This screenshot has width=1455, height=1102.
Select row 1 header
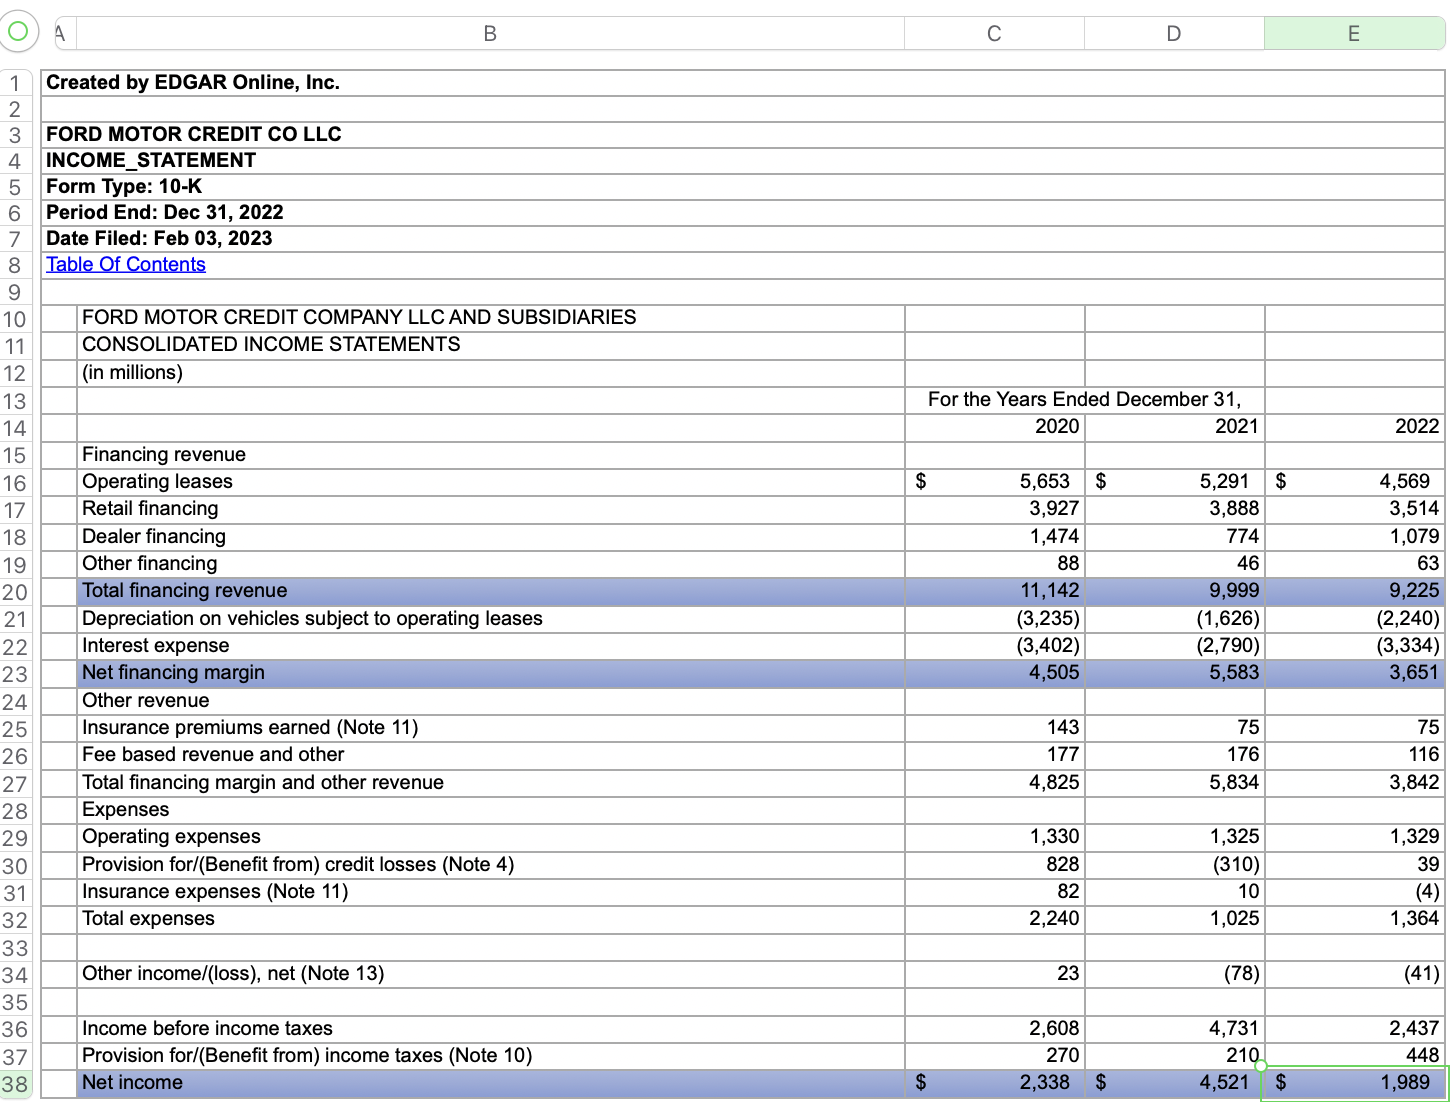click(x=15, y=83)
